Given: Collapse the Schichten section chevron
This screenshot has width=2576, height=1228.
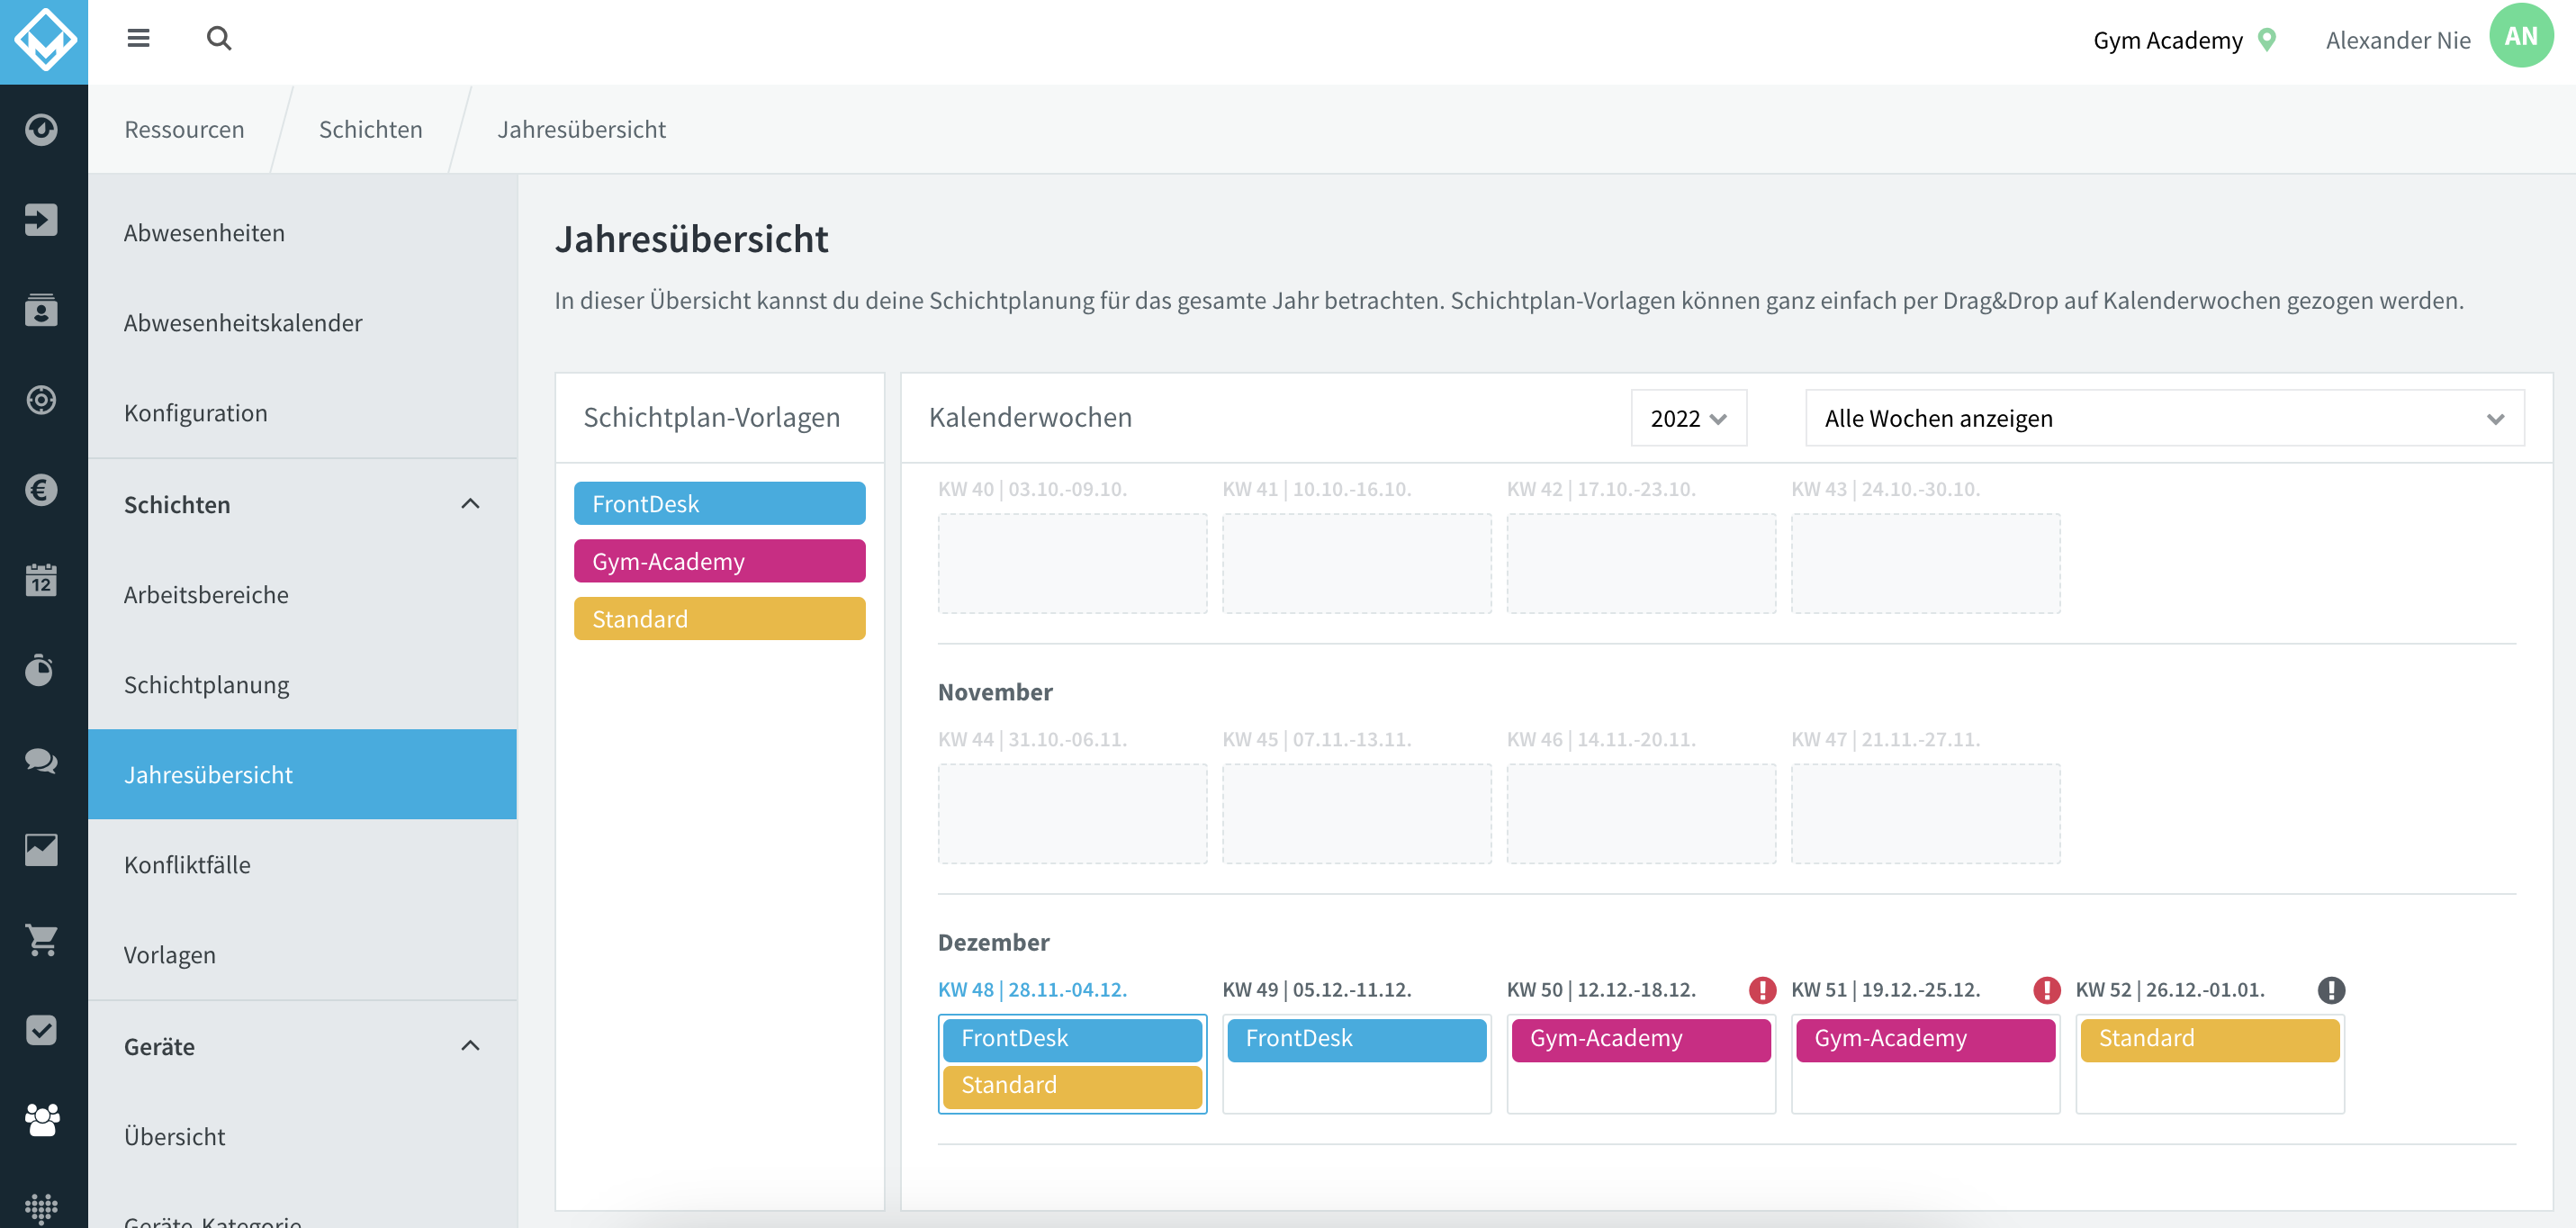Looking at the screenshot, I should [470, 504].
